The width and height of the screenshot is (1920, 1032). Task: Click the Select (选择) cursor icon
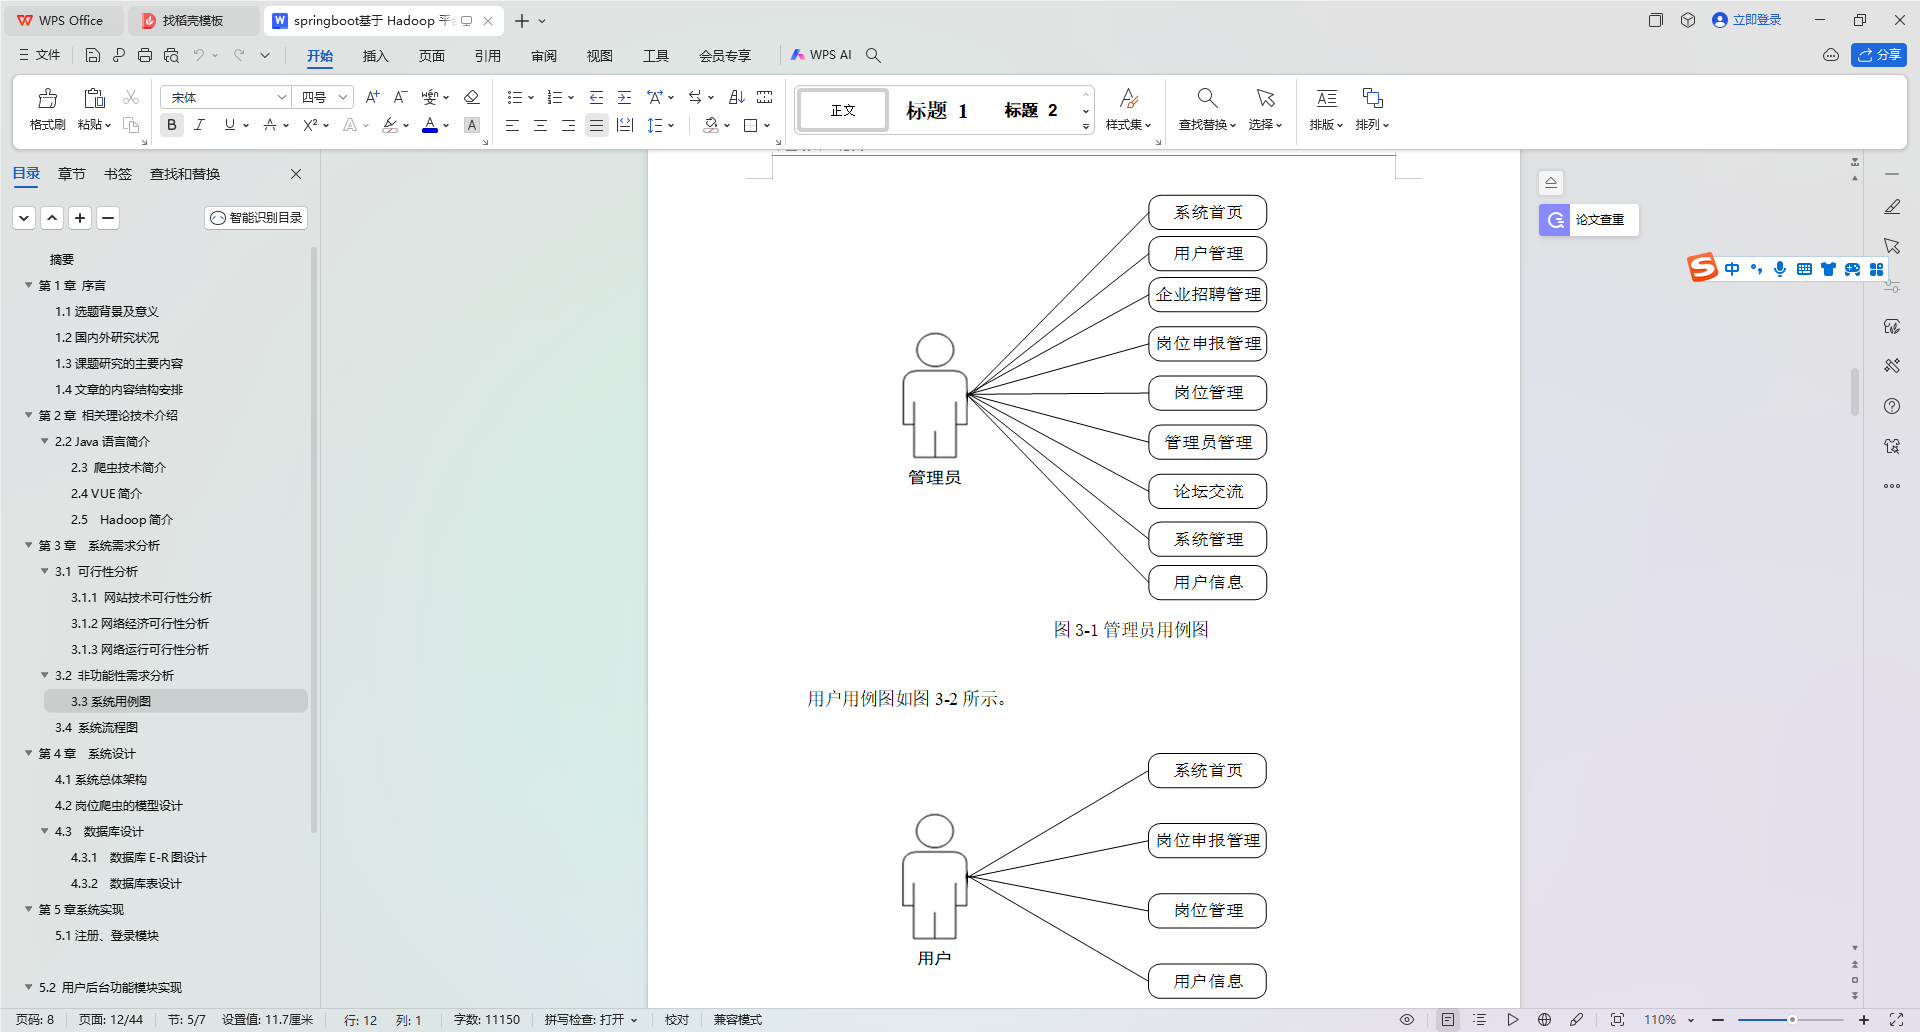(x=1265, y=98)
